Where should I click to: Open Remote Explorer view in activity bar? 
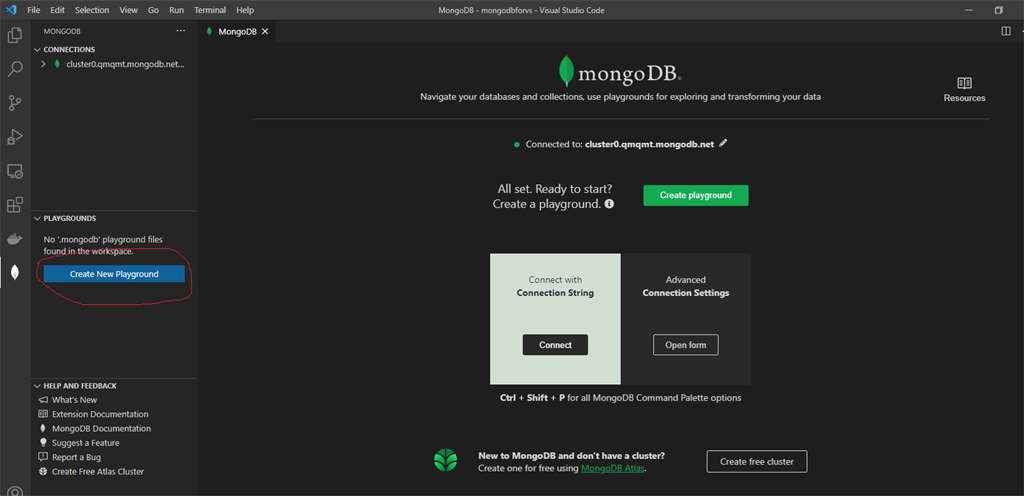14,171
